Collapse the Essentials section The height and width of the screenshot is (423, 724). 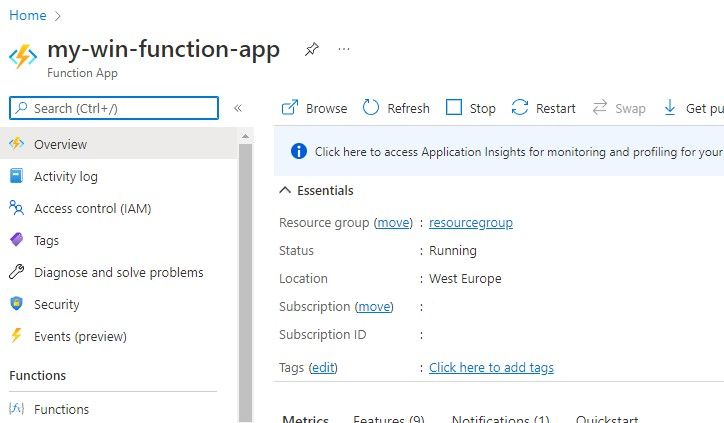[x=316, y=190]
